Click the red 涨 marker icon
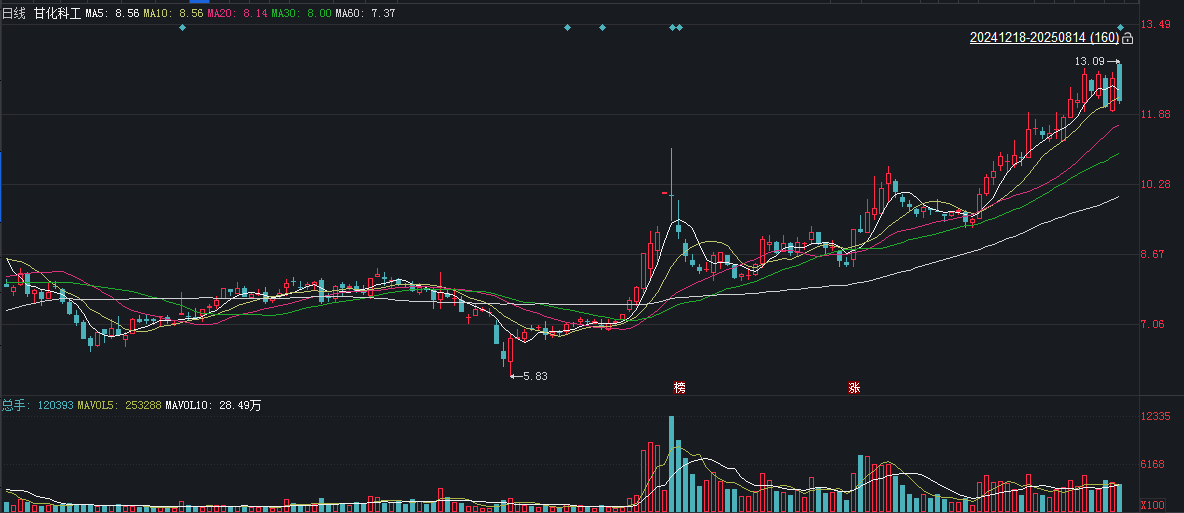 point(854,388)
